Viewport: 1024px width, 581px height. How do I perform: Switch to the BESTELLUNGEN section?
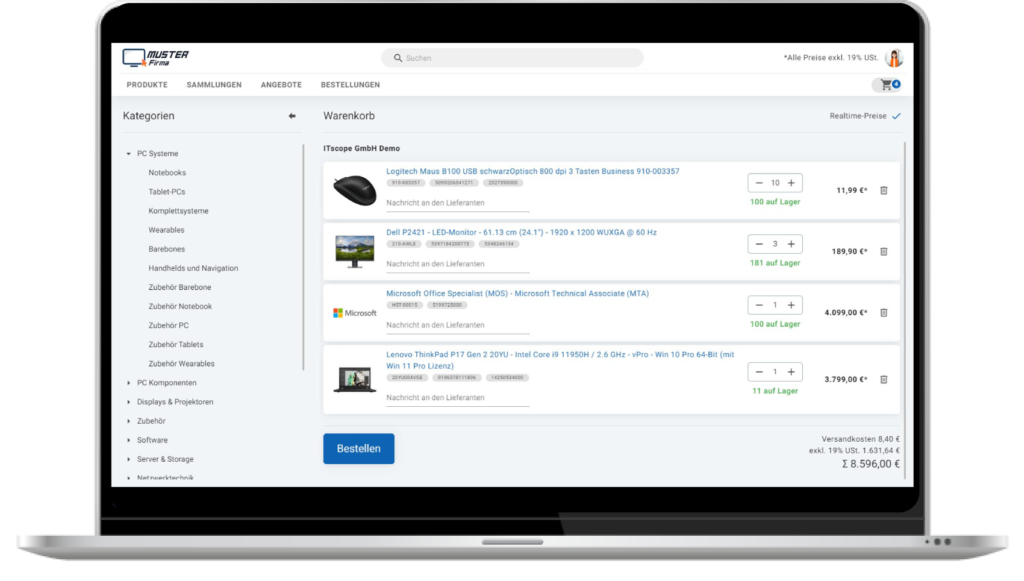point(348,85)
